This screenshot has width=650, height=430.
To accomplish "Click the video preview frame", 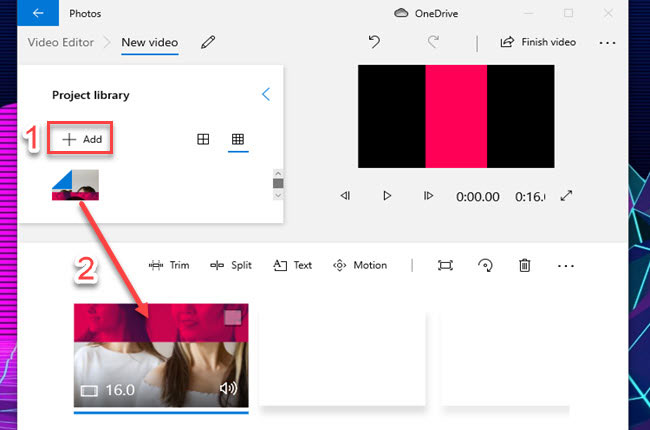I will point(456,117).
